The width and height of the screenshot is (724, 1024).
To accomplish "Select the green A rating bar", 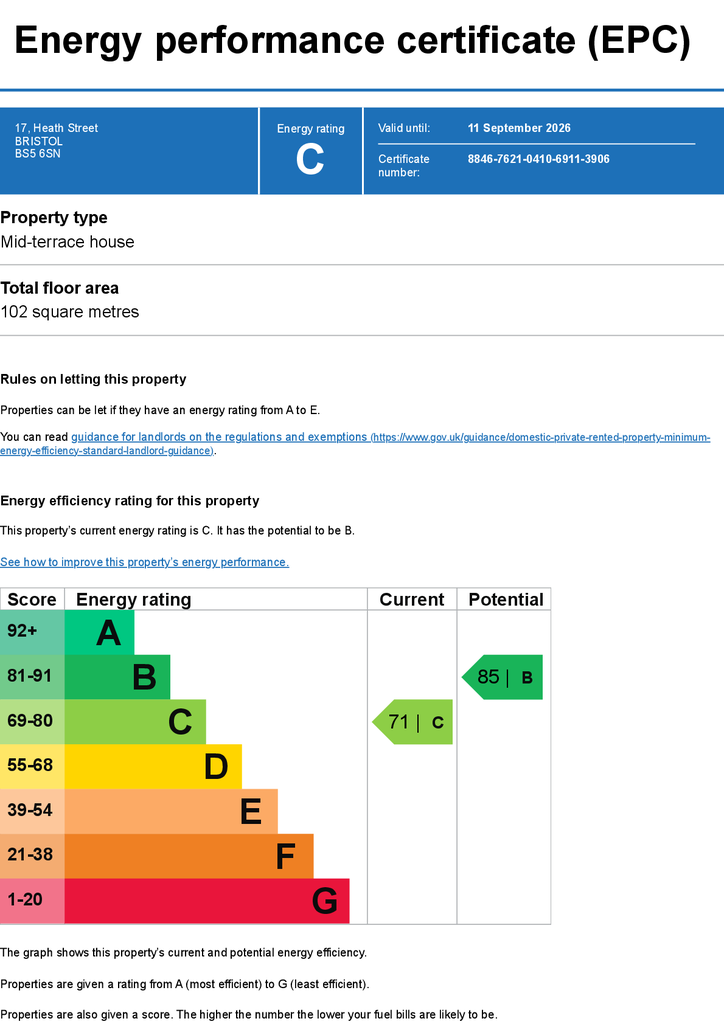I will pos(99,632).
